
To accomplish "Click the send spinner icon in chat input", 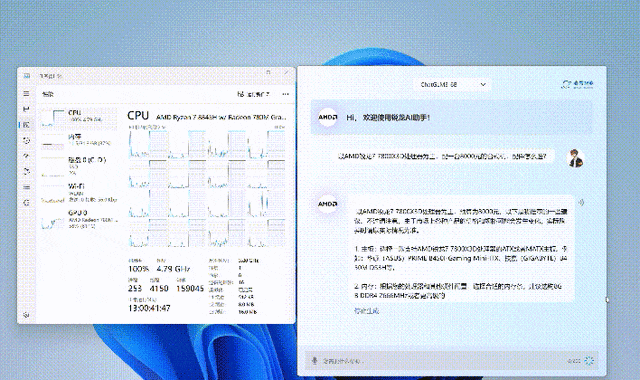I will pos(589,361).
